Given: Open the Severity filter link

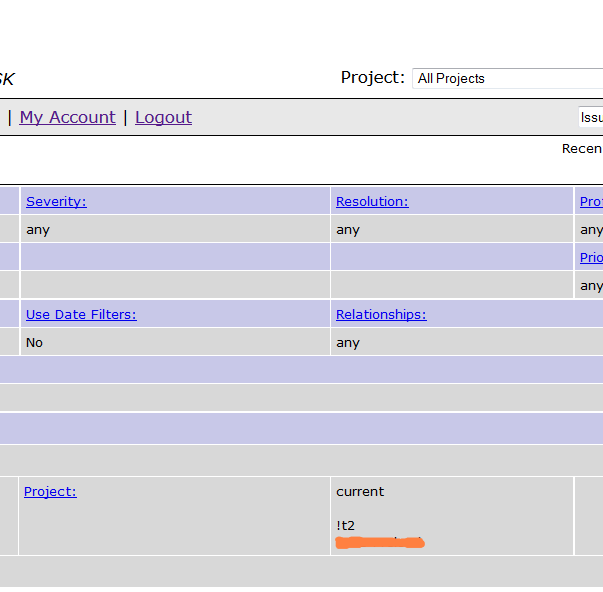Looking at the screenshot, I should click(56, 201).
